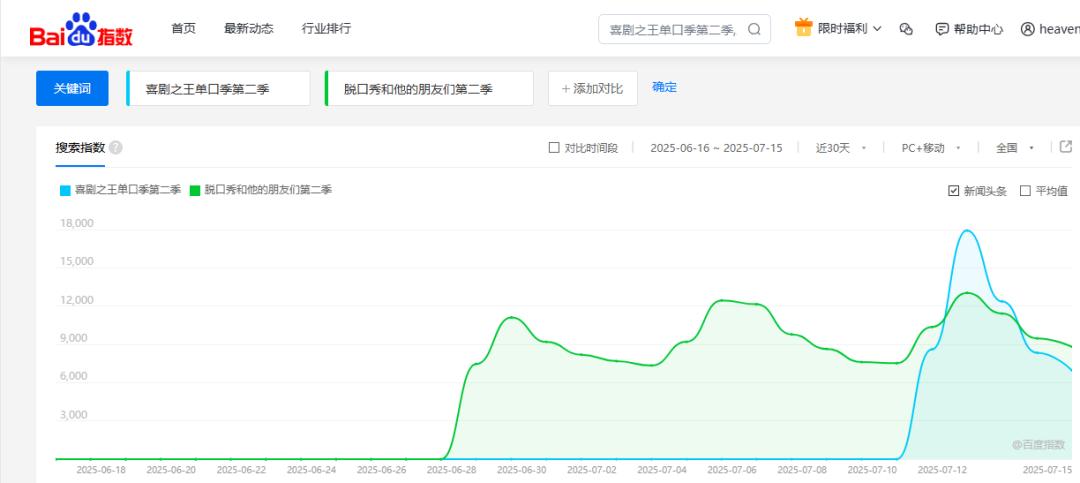Edit keyword field 脱口秀和他的朋友们第二季
This screenshot has height=483, width=1080.
pos(429,88)
